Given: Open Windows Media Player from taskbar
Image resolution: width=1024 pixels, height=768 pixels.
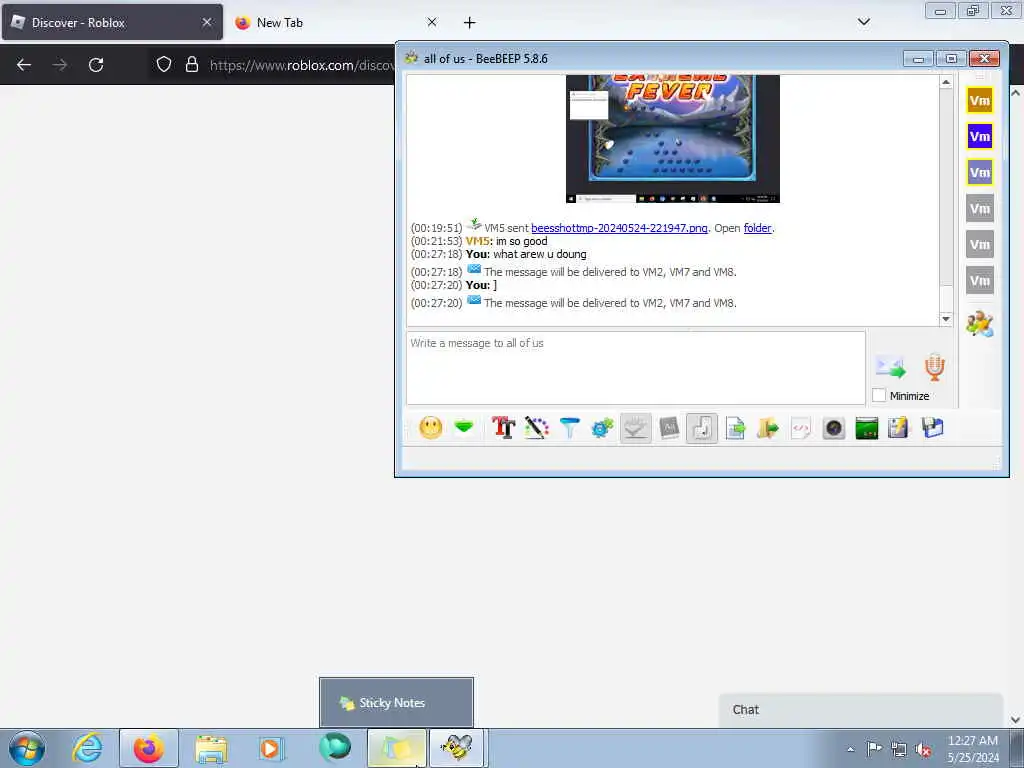Looking at the screenshot, I should pos(270,748).
